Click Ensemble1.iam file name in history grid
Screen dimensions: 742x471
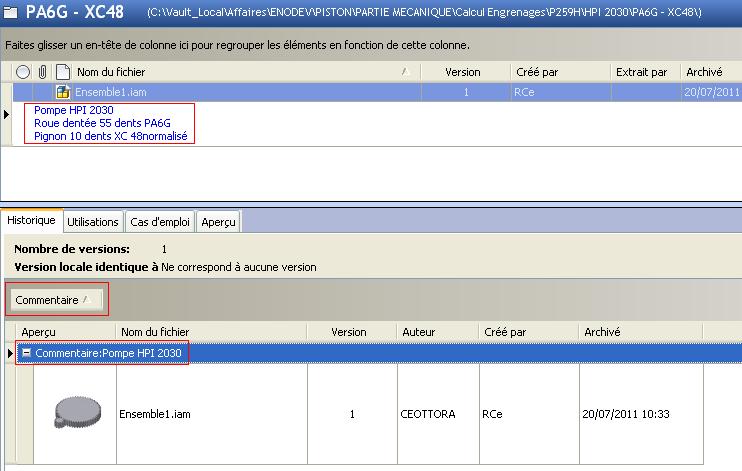pyautogui.click(x=155, y=414)
